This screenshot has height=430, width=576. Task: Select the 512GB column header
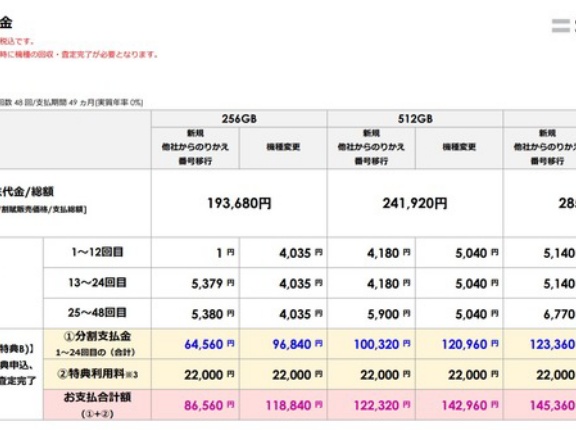point(415,119)
